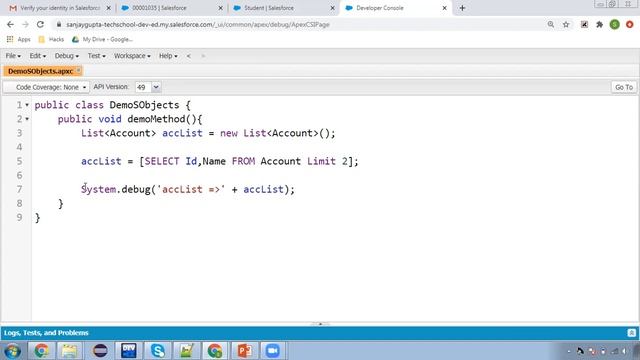Open a new browser tab
The width and height of the screenshot is (640, 360).
click(462, 8)
